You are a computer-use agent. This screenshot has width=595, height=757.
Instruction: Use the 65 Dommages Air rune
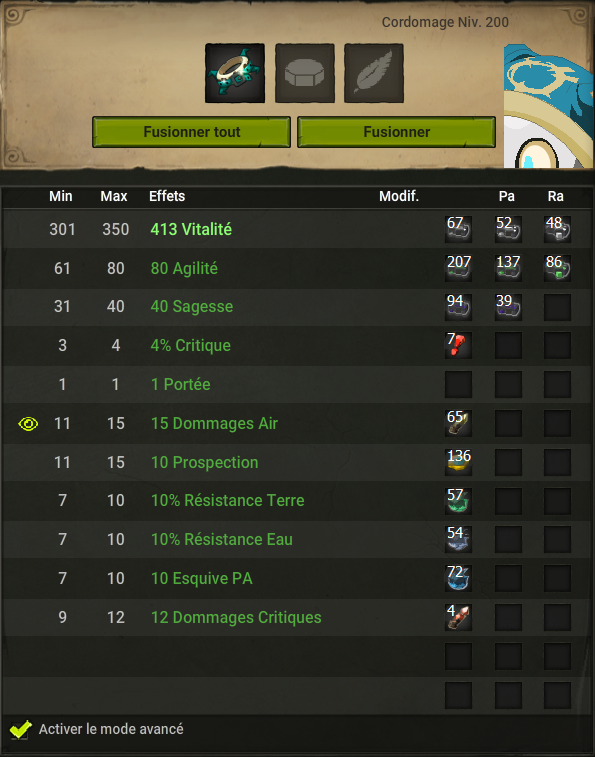click(458, 423)
